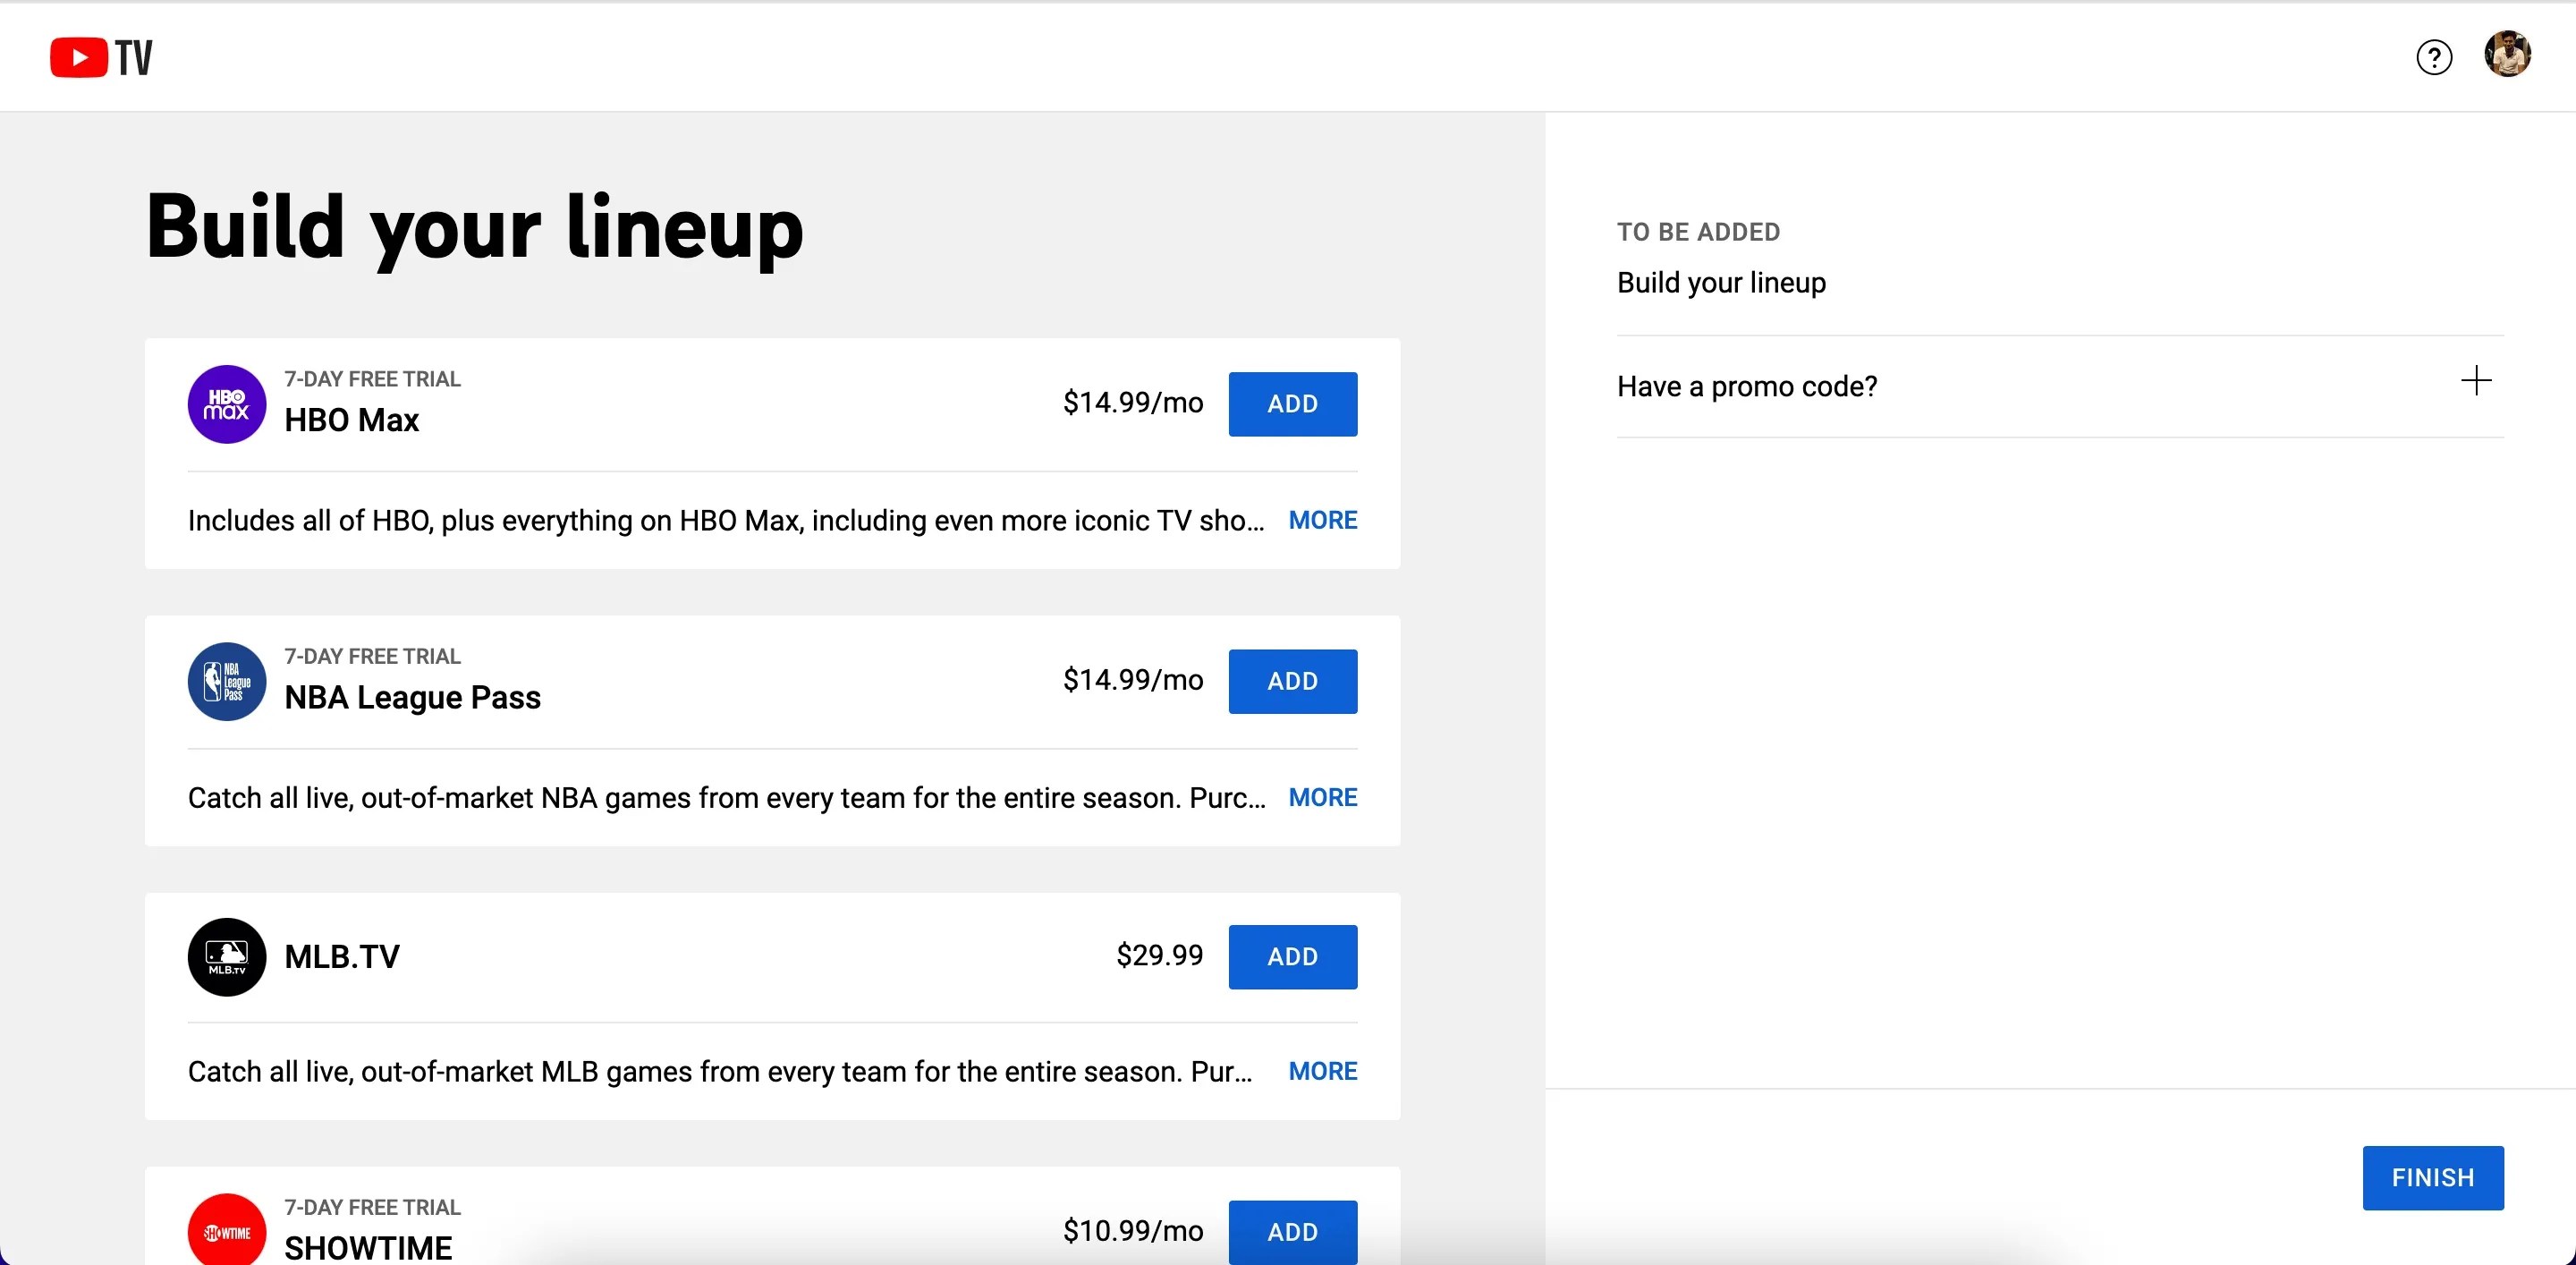The height and width of the screenshot is (1265, 2576).
Task: Click the FINISH button
Action: point(2432,1178)
